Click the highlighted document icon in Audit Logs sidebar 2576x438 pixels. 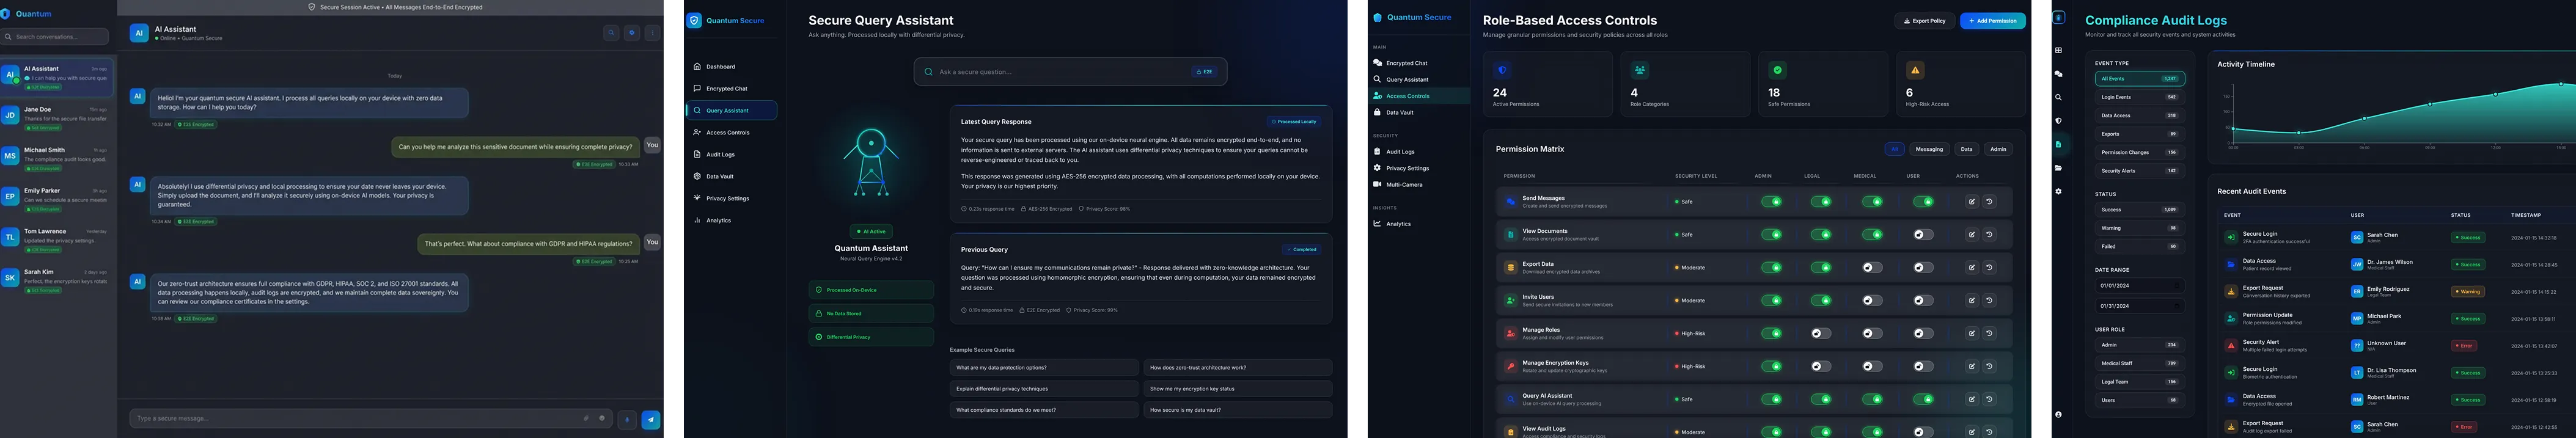point(2058,145)
